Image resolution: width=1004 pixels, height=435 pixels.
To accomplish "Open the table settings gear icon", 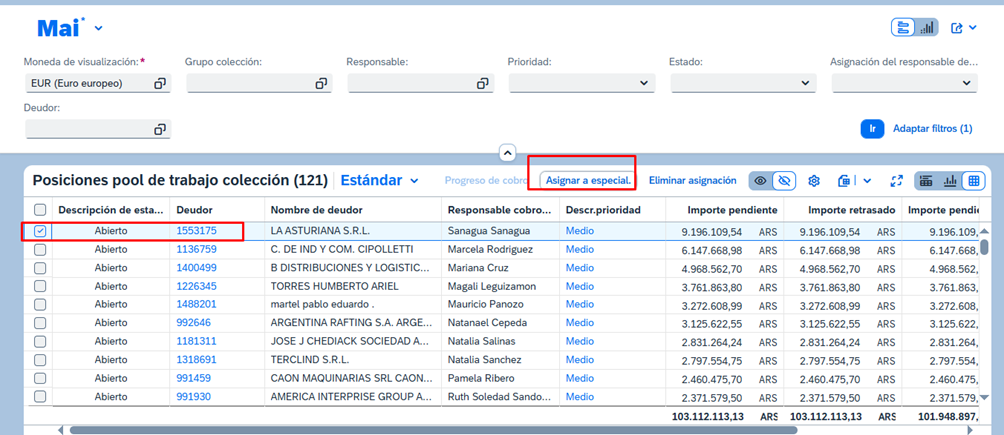I will tap(814, 181).
